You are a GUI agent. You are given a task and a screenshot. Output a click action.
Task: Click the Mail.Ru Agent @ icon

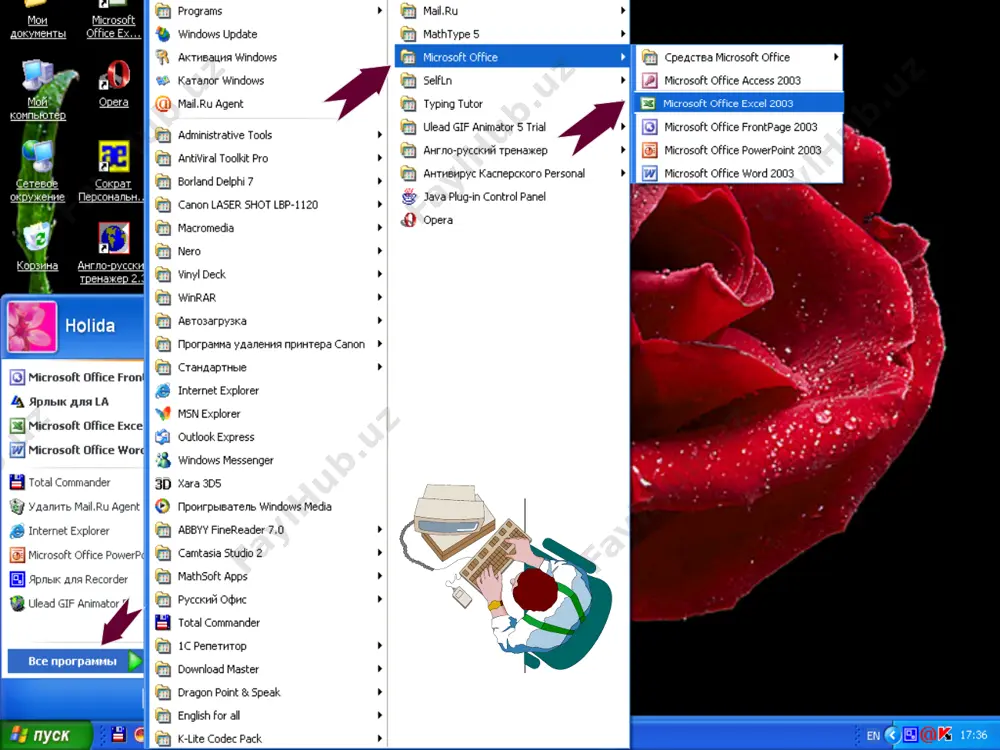pos(163,104)
